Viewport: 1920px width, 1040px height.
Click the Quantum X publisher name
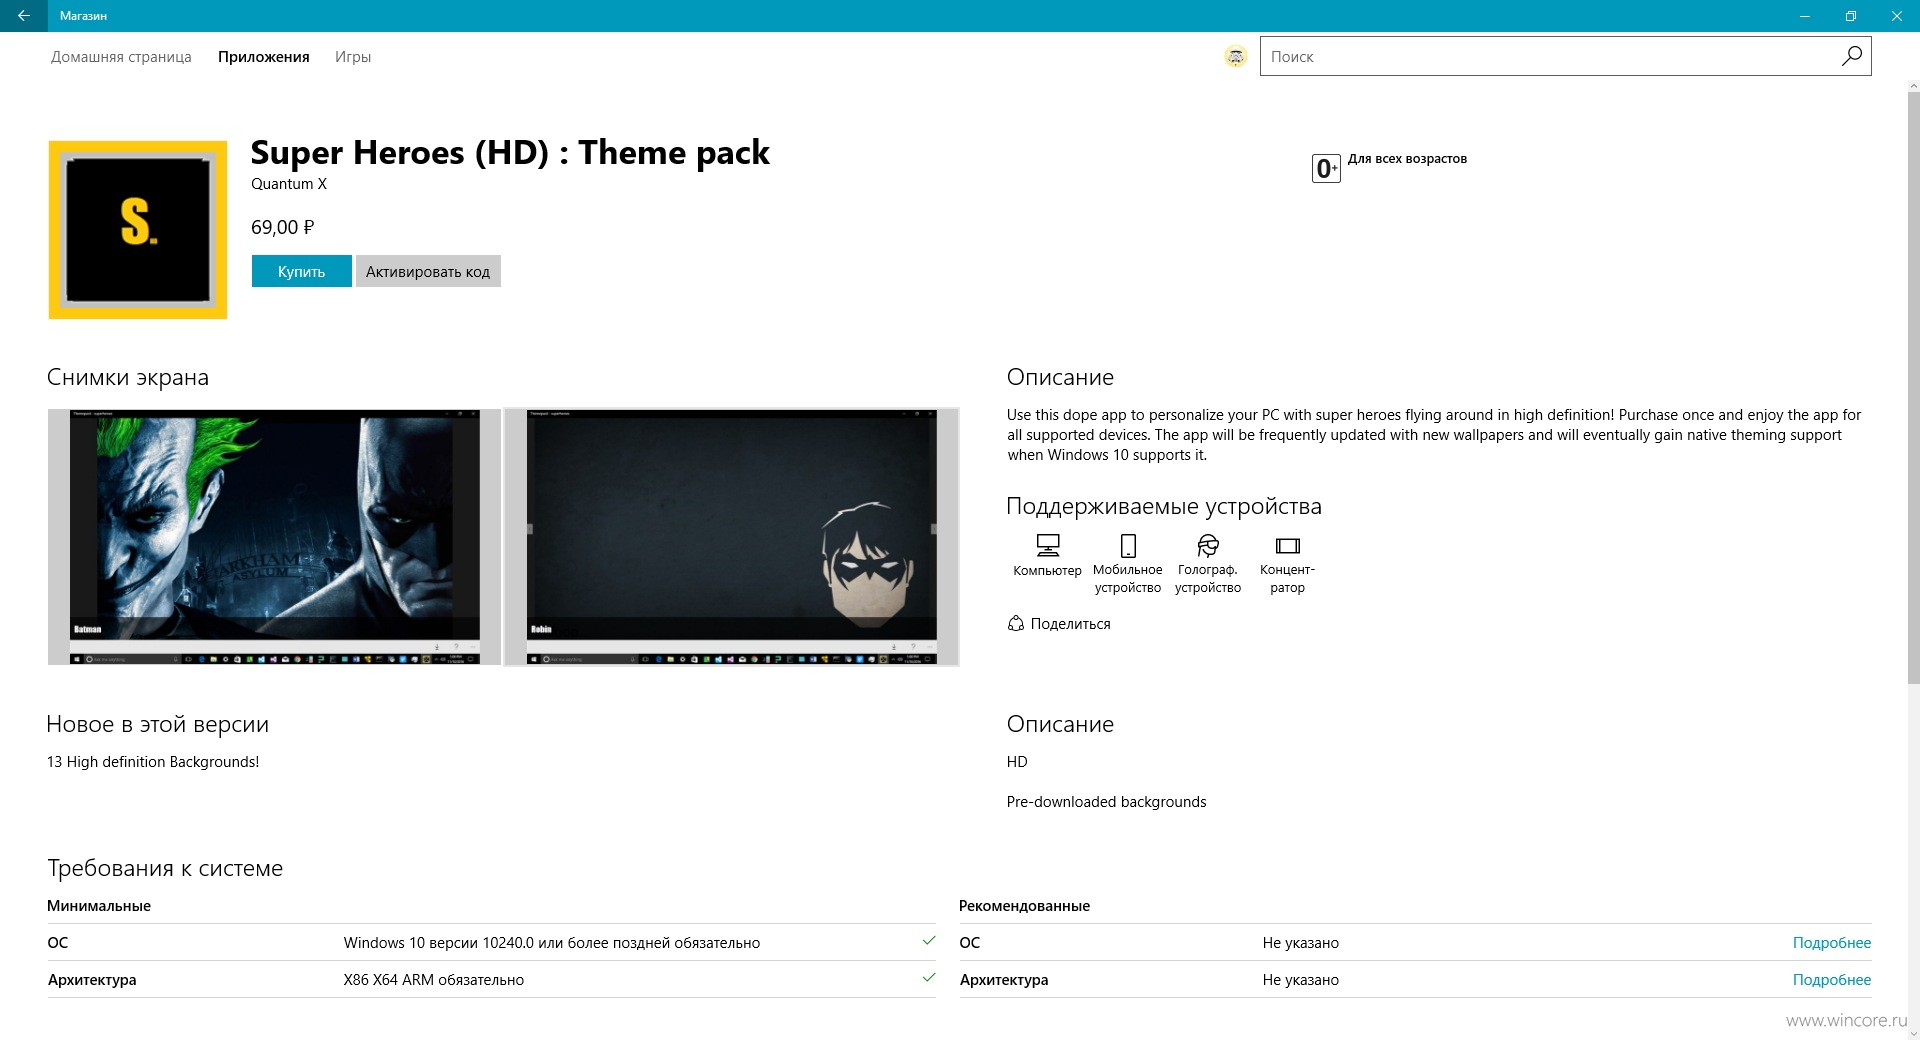pyautogui.click(x=289, y=184)
